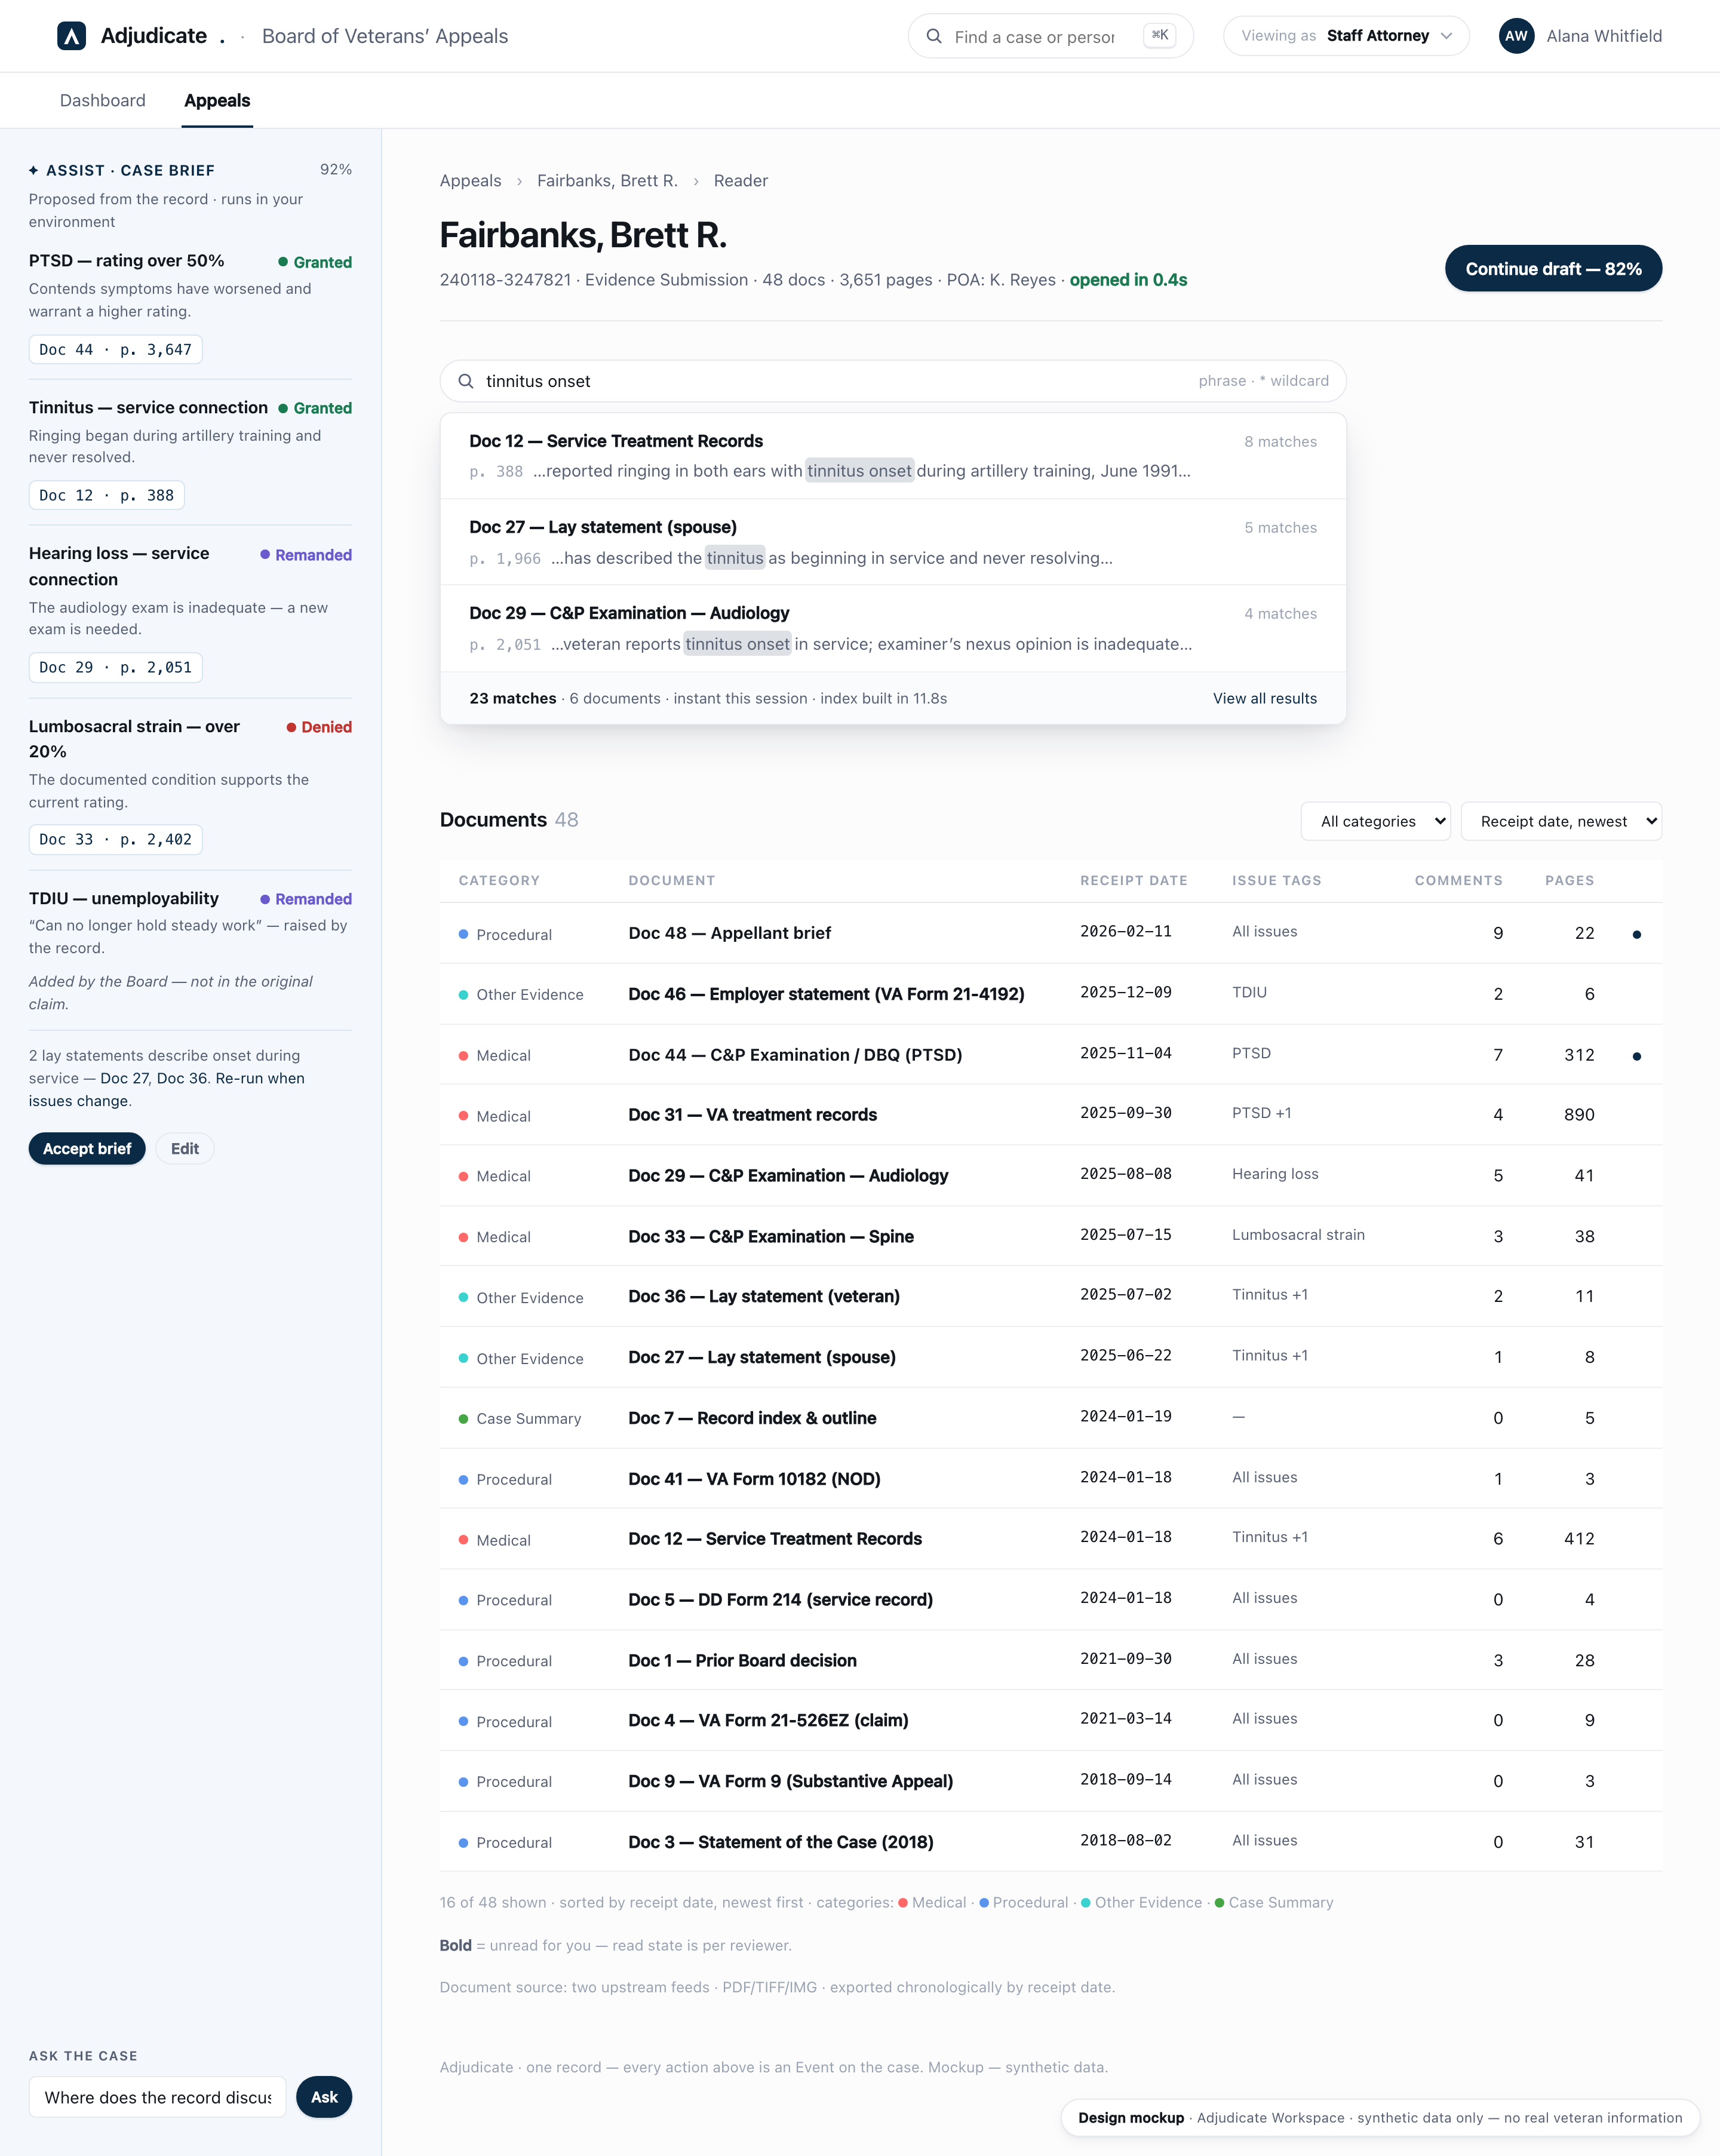Open the All categories filter dropdown
Image resolution: width=1720 pixels, height=2156 pixels.
pos(1375,821)
